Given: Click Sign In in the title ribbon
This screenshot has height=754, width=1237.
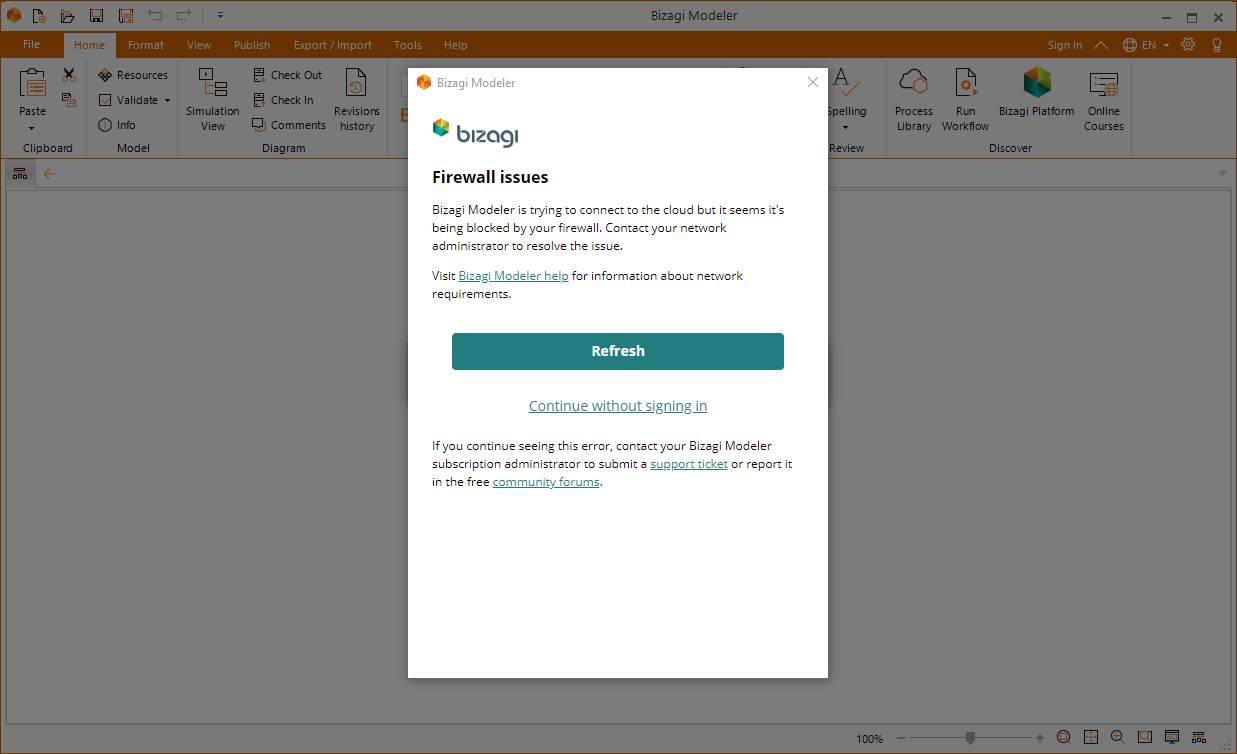Looking at the screenshot, I should point(1065,45).
